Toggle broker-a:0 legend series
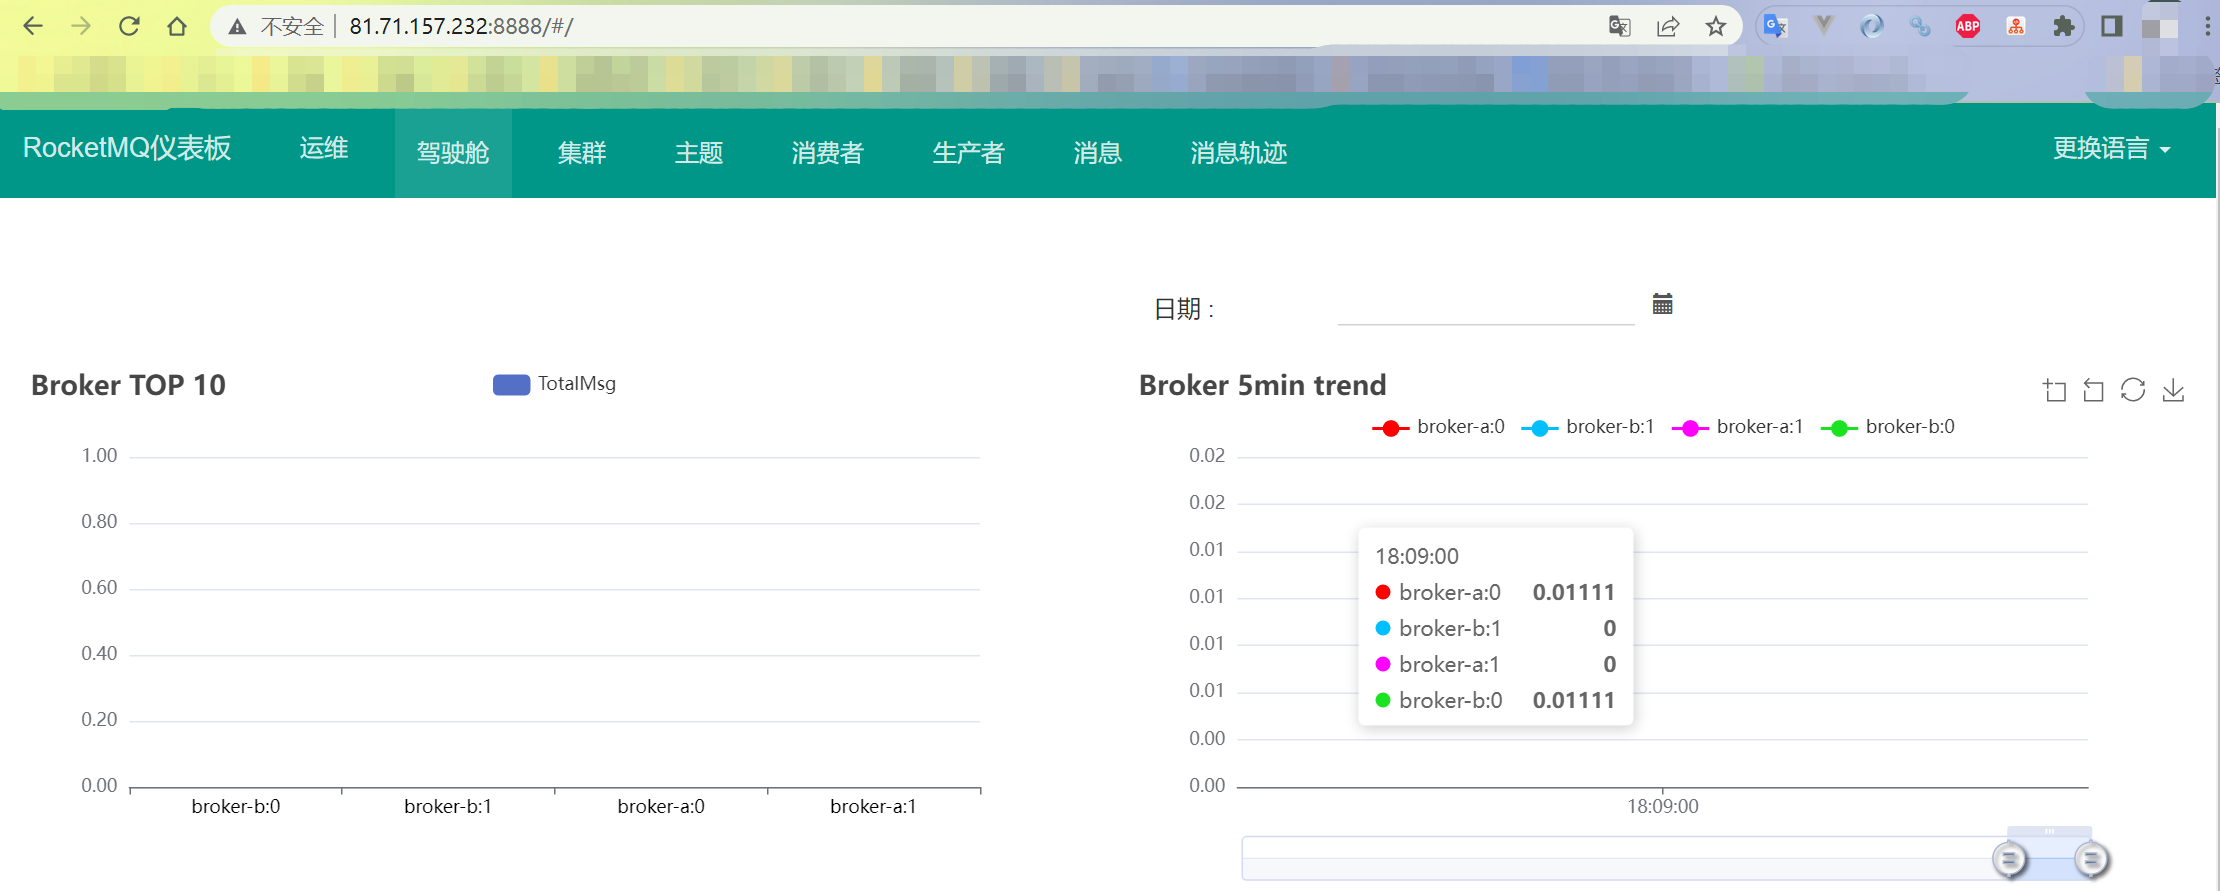This screenshot has width=2220, height=891. point(1438,427)
